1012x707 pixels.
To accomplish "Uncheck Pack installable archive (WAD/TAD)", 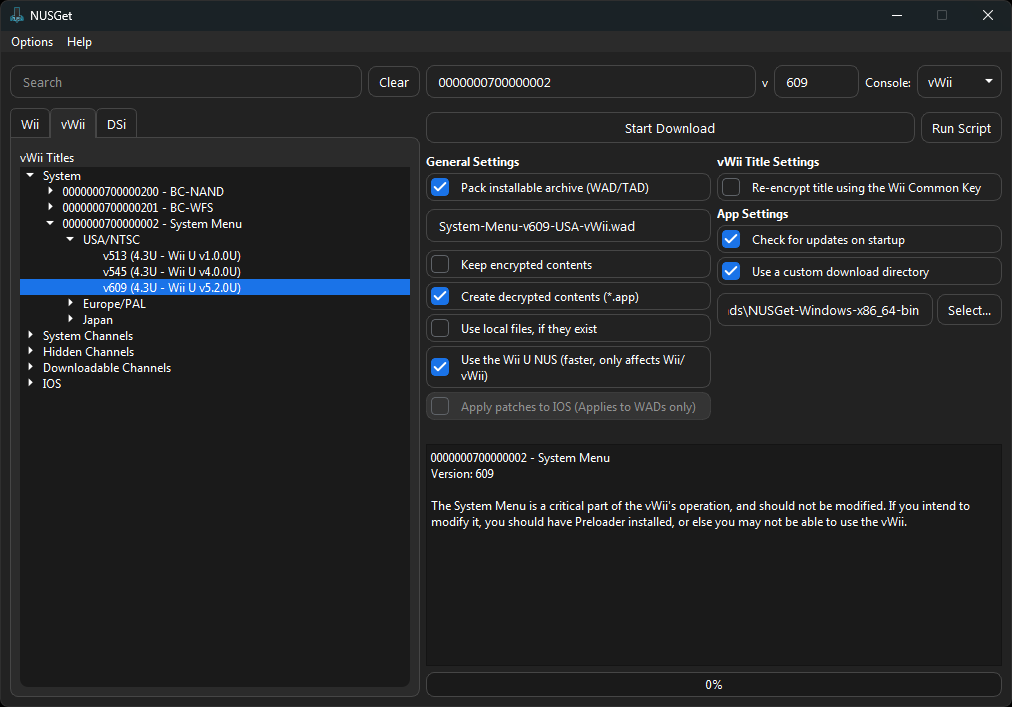I will [440, 187].
